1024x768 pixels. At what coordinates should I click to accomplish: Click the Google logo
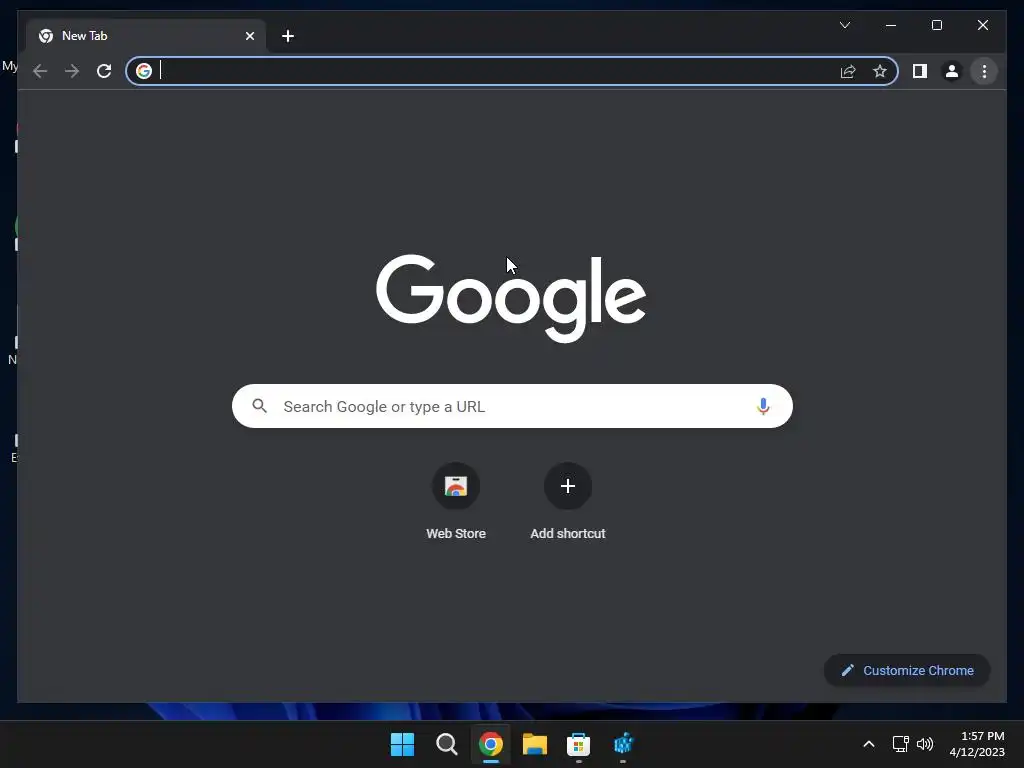click(511, 298)
